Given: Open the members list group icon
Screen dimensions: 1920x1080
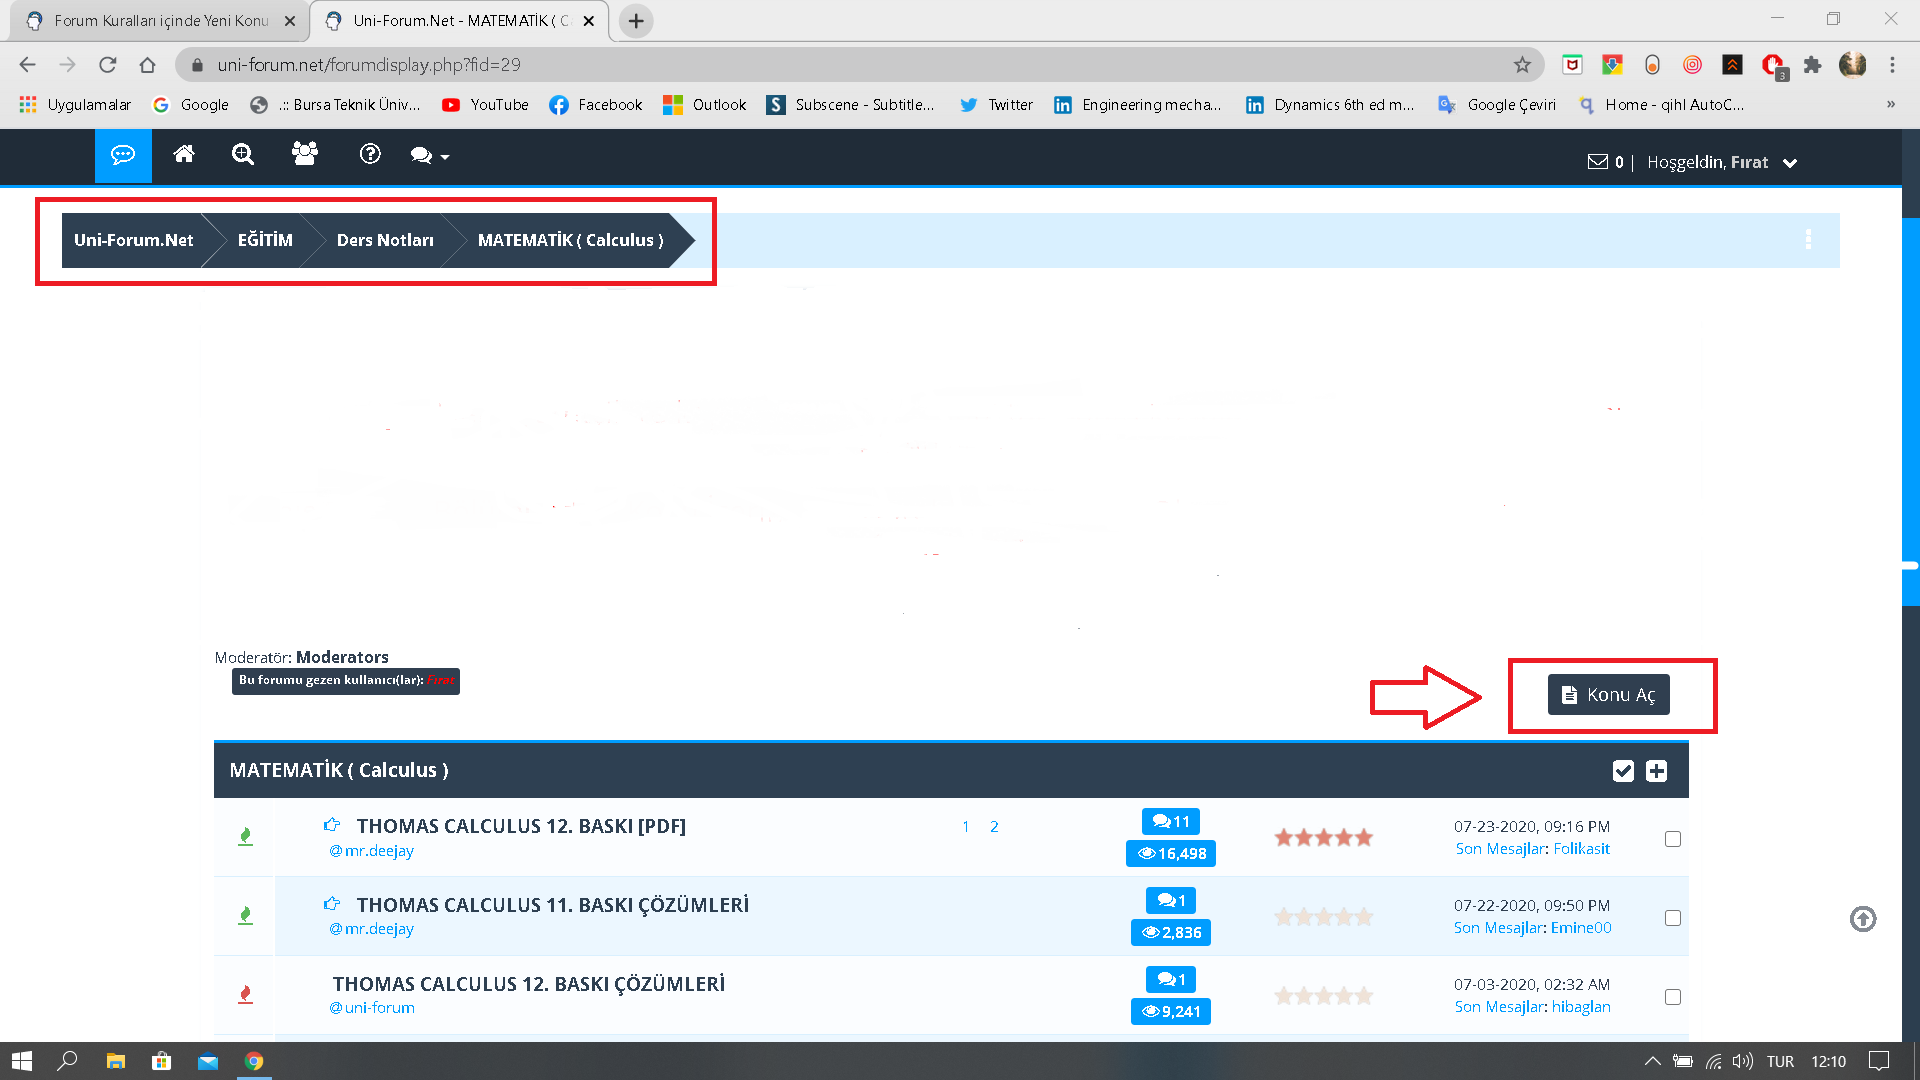Looking at the screenshot, I should point(304,155).
